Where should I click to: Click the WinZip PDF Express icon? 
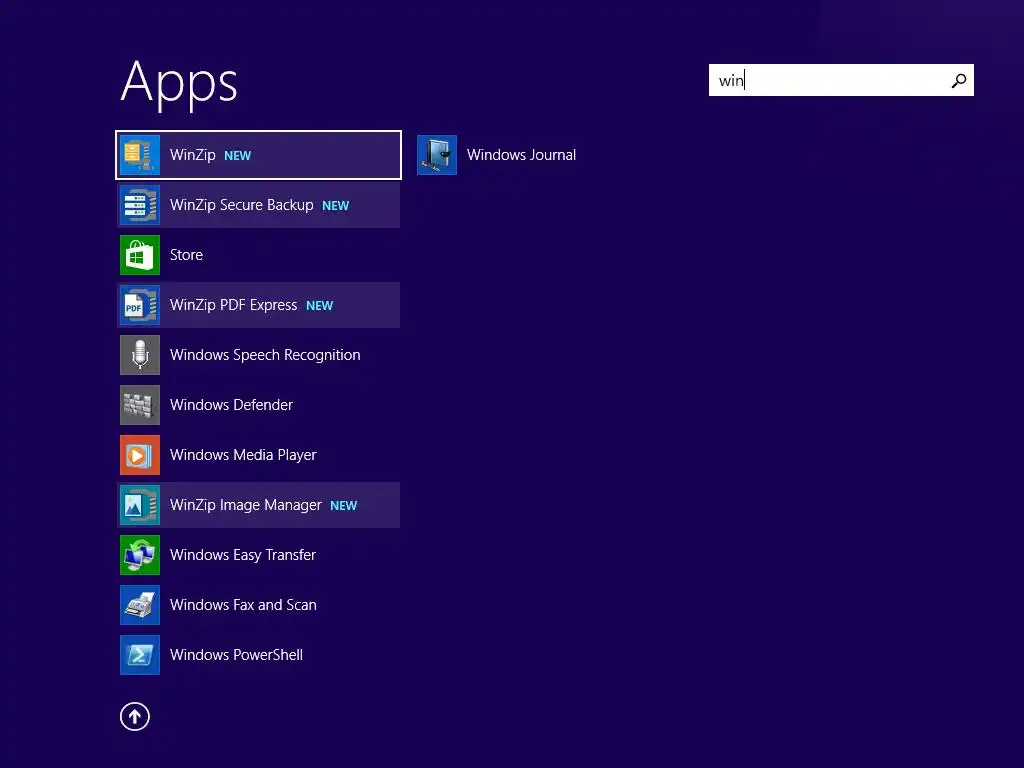click(140, 305)
